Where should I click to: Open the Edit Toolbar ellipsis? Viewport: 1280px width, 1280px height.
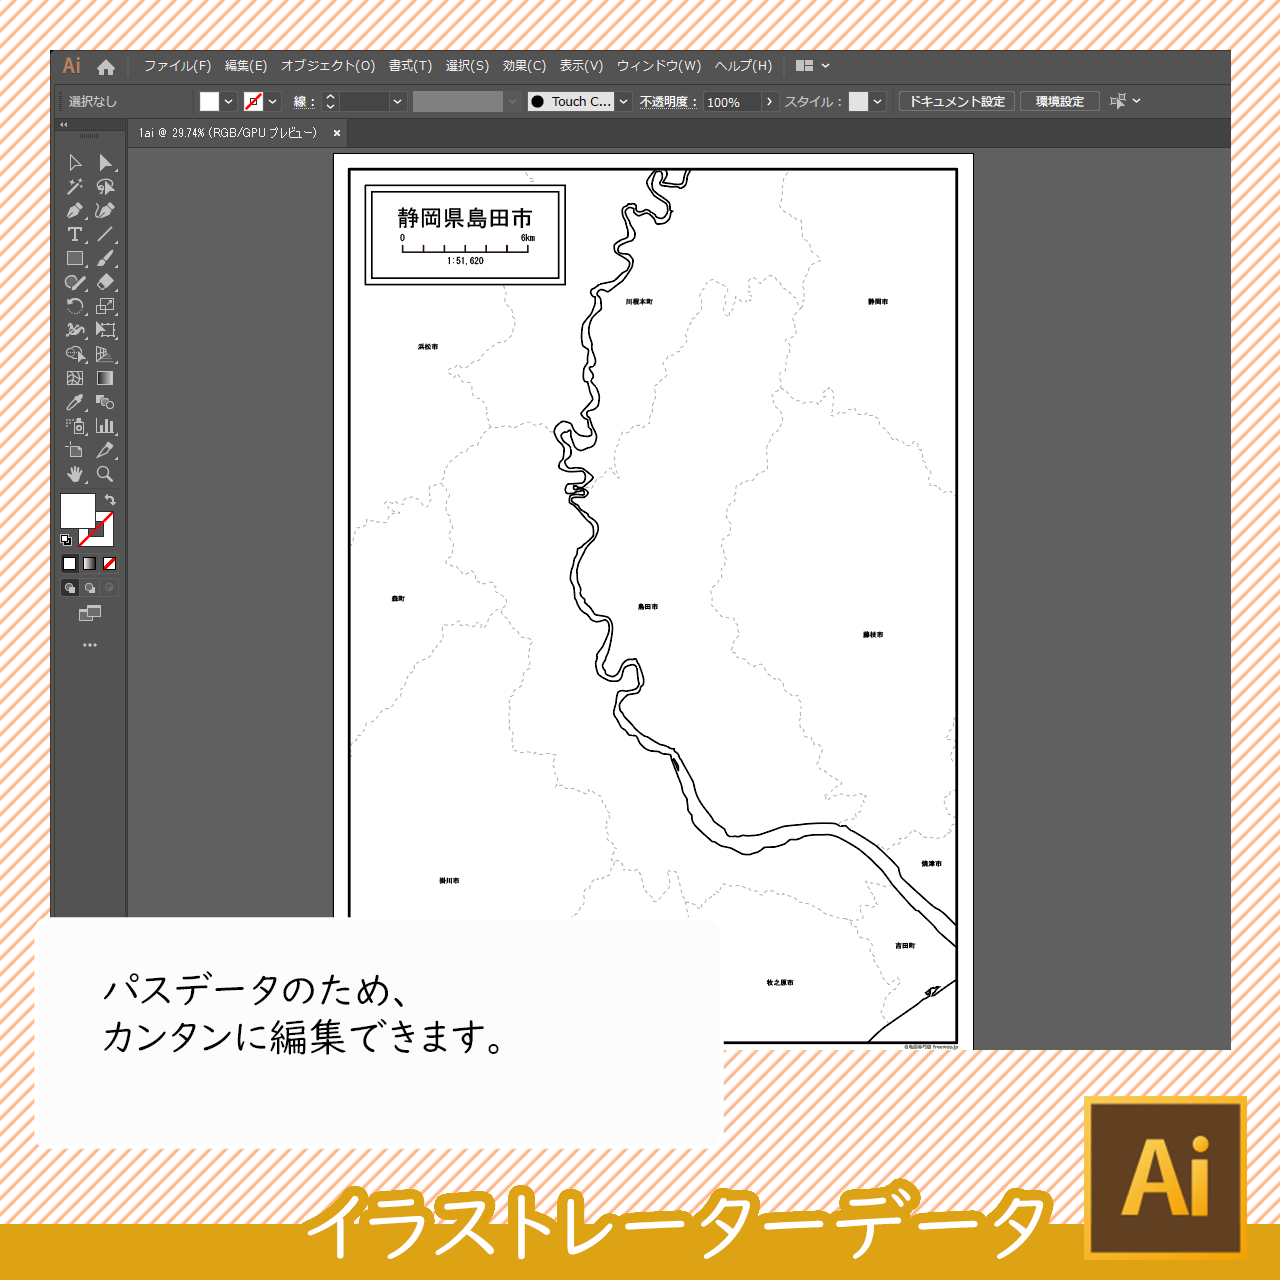[90, 645]
